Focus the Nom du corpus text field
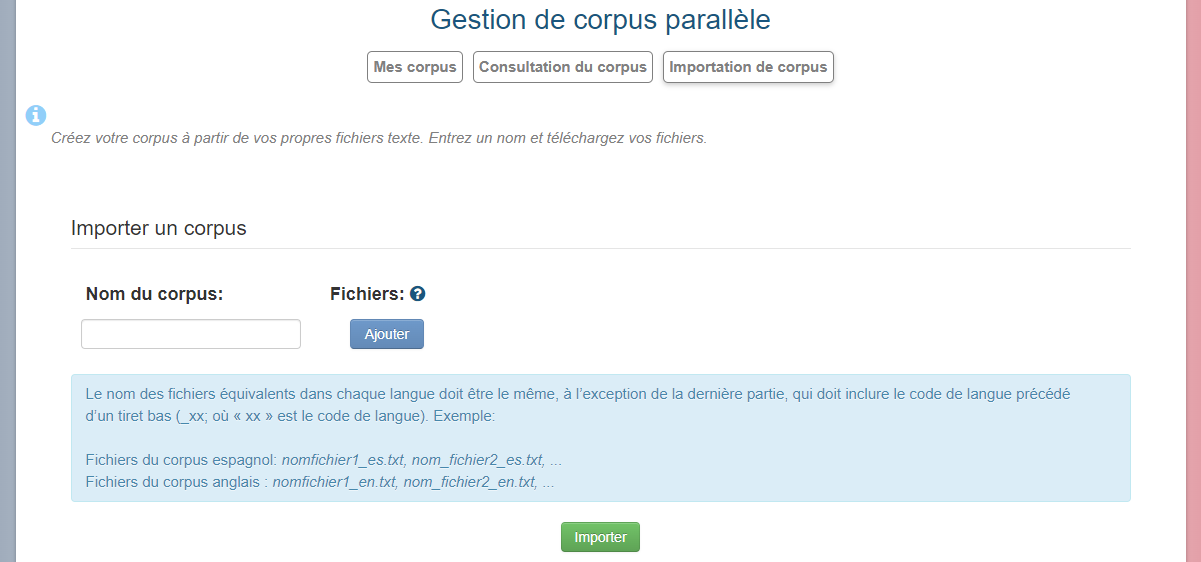This screenshot has width=1201, height=562. [191, 334]
